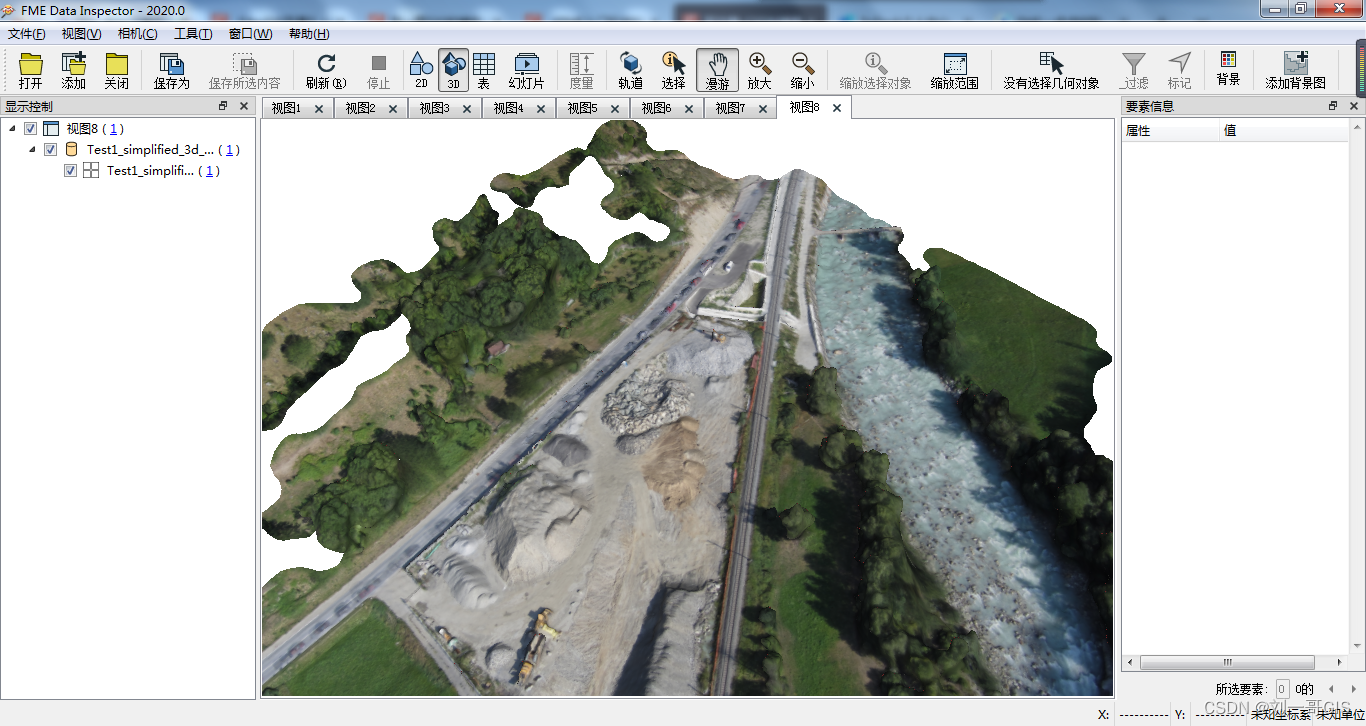The height and width of the screenshot is (726, 1366).
Task: Open the 帮助(H) menu
Action: pos(309,34)
